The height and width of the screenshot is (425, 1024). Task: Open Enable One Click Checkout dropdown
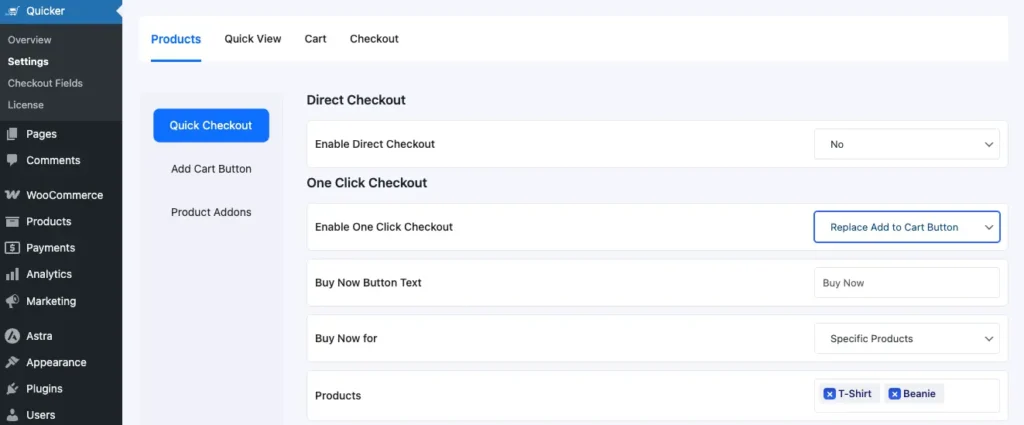coord(906,227)
